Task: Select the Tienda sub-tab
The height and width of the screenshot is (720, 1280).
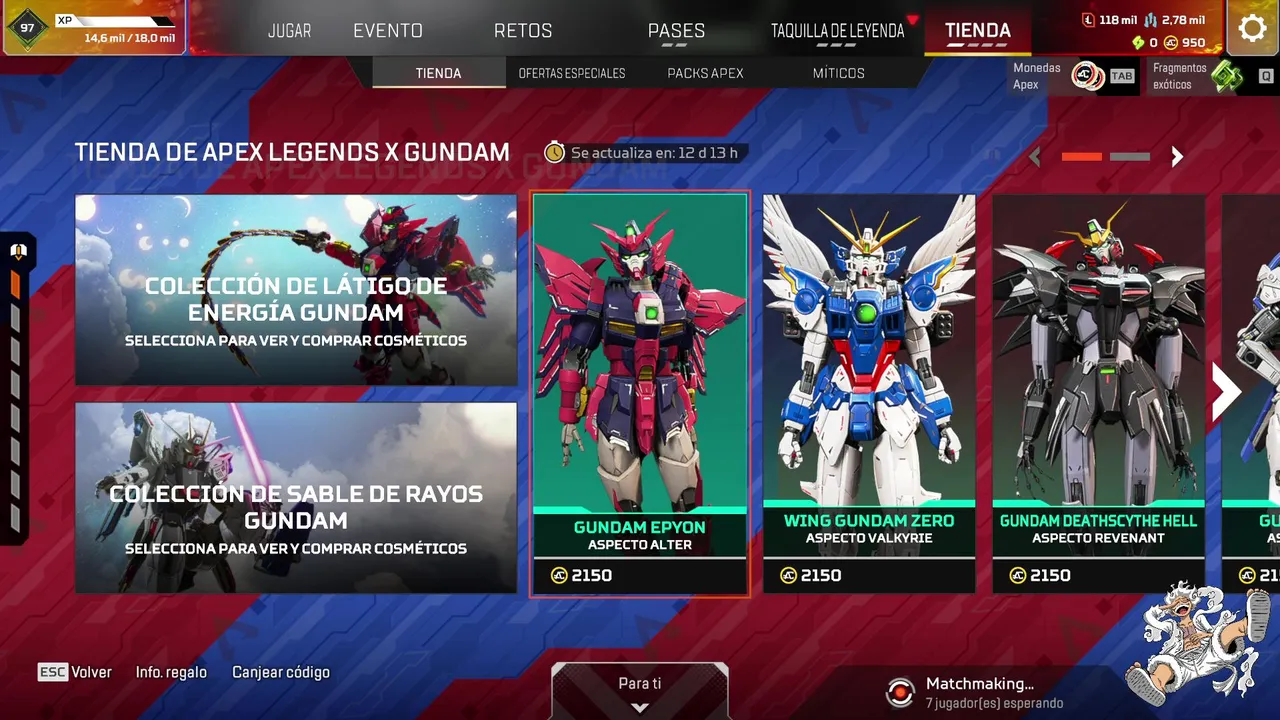Action: tap(439, 73)
